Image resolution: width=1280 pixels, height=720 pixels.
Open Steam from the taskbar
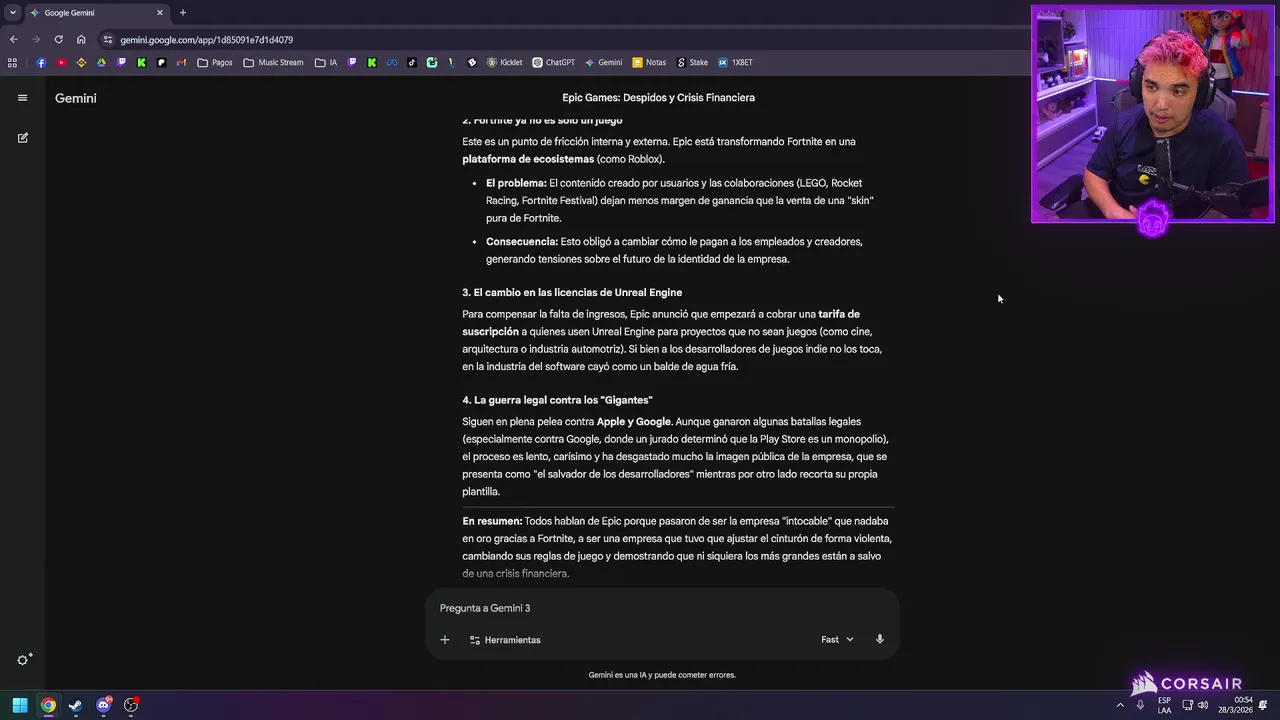tap(75, 705)
